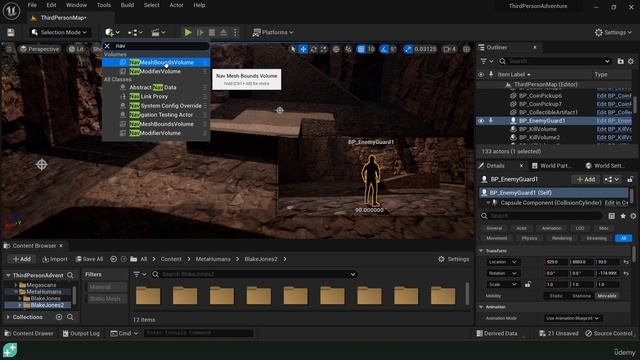This screenshot has height=360, width=640.
Task: Start Play in Editor with green arrow
Action: pos(188,32)
